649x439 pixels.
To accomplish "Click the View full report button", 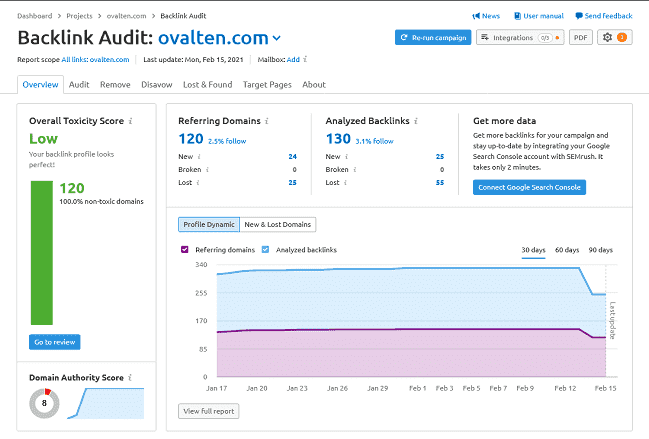I will tap(209, 411).
